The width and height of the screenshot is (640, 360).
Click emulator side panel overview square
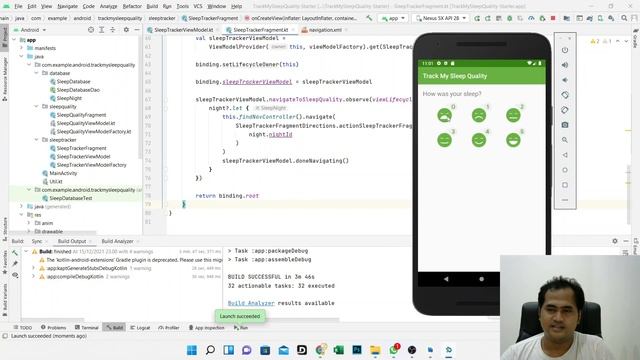click(x=565, y=185)
